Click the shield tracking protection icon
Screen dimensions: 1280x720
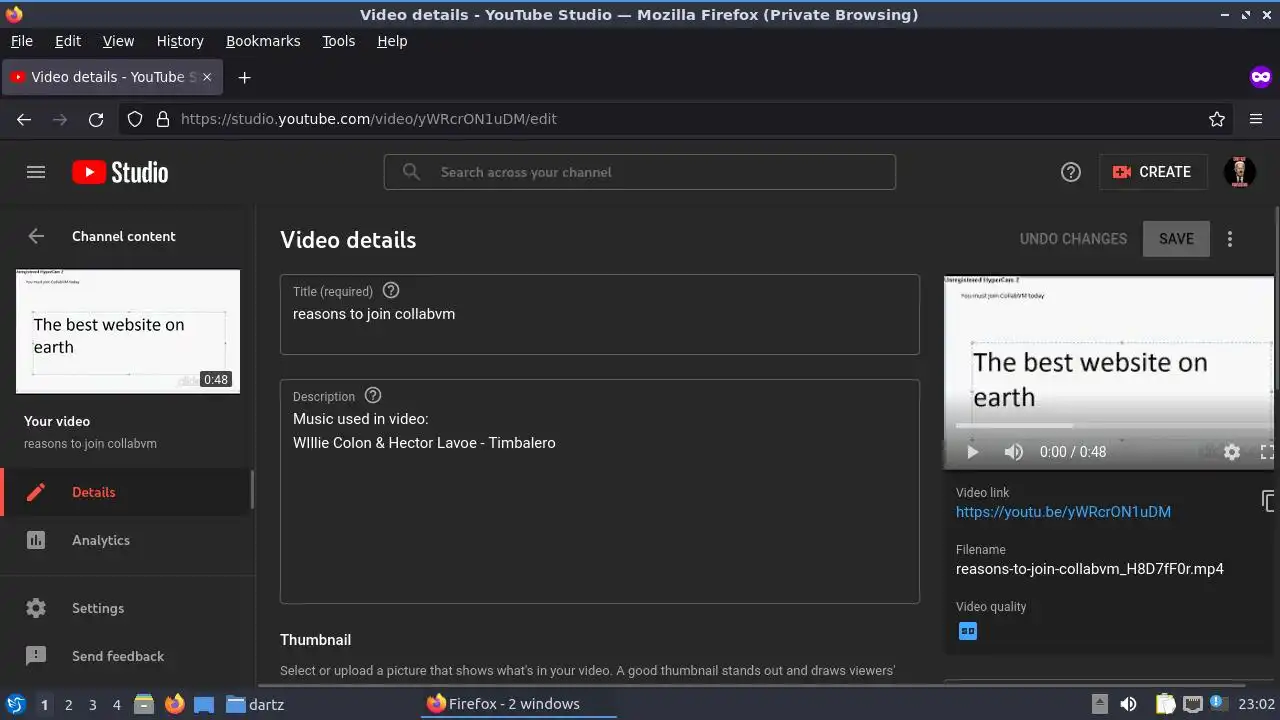tap(135, 119)
